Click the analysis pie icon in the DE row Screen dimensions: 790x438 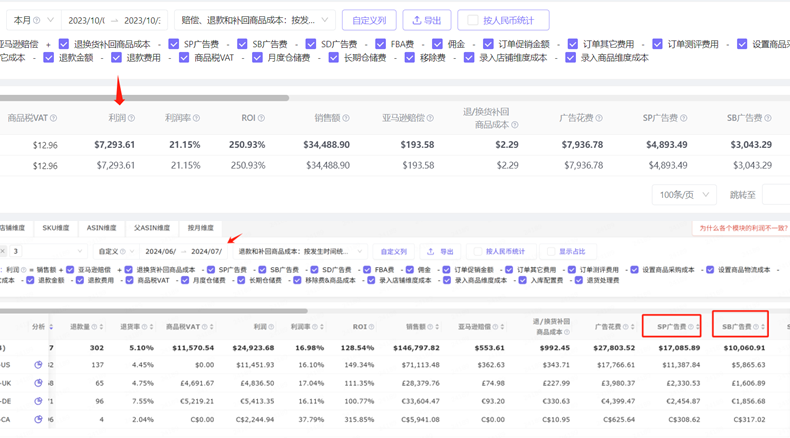point(39,401)
